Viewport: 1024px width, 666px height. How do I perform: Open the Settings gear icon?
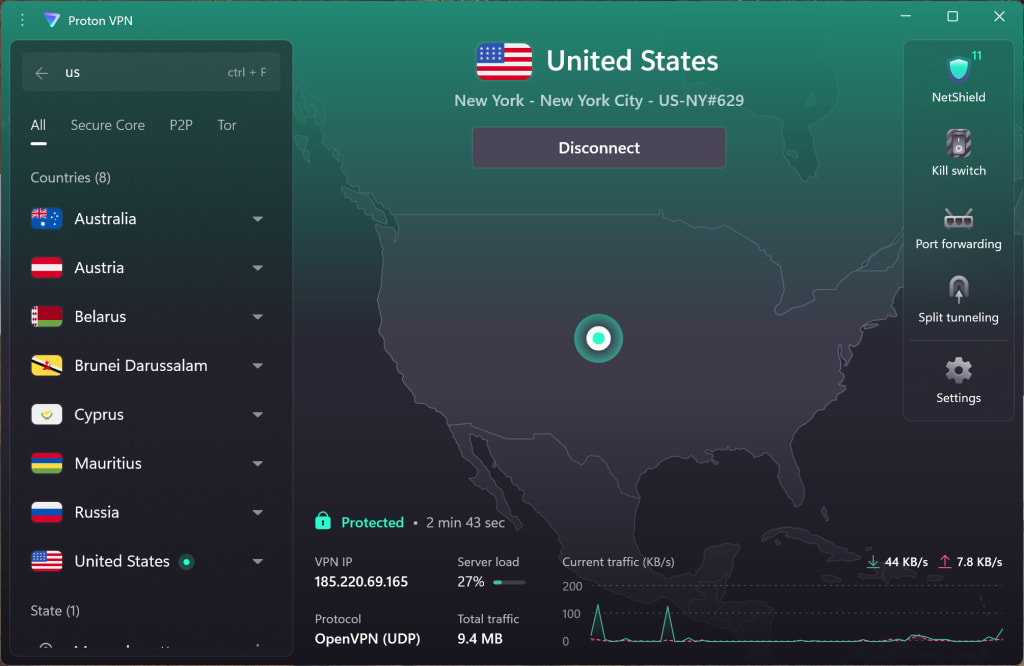coord(958,370)
